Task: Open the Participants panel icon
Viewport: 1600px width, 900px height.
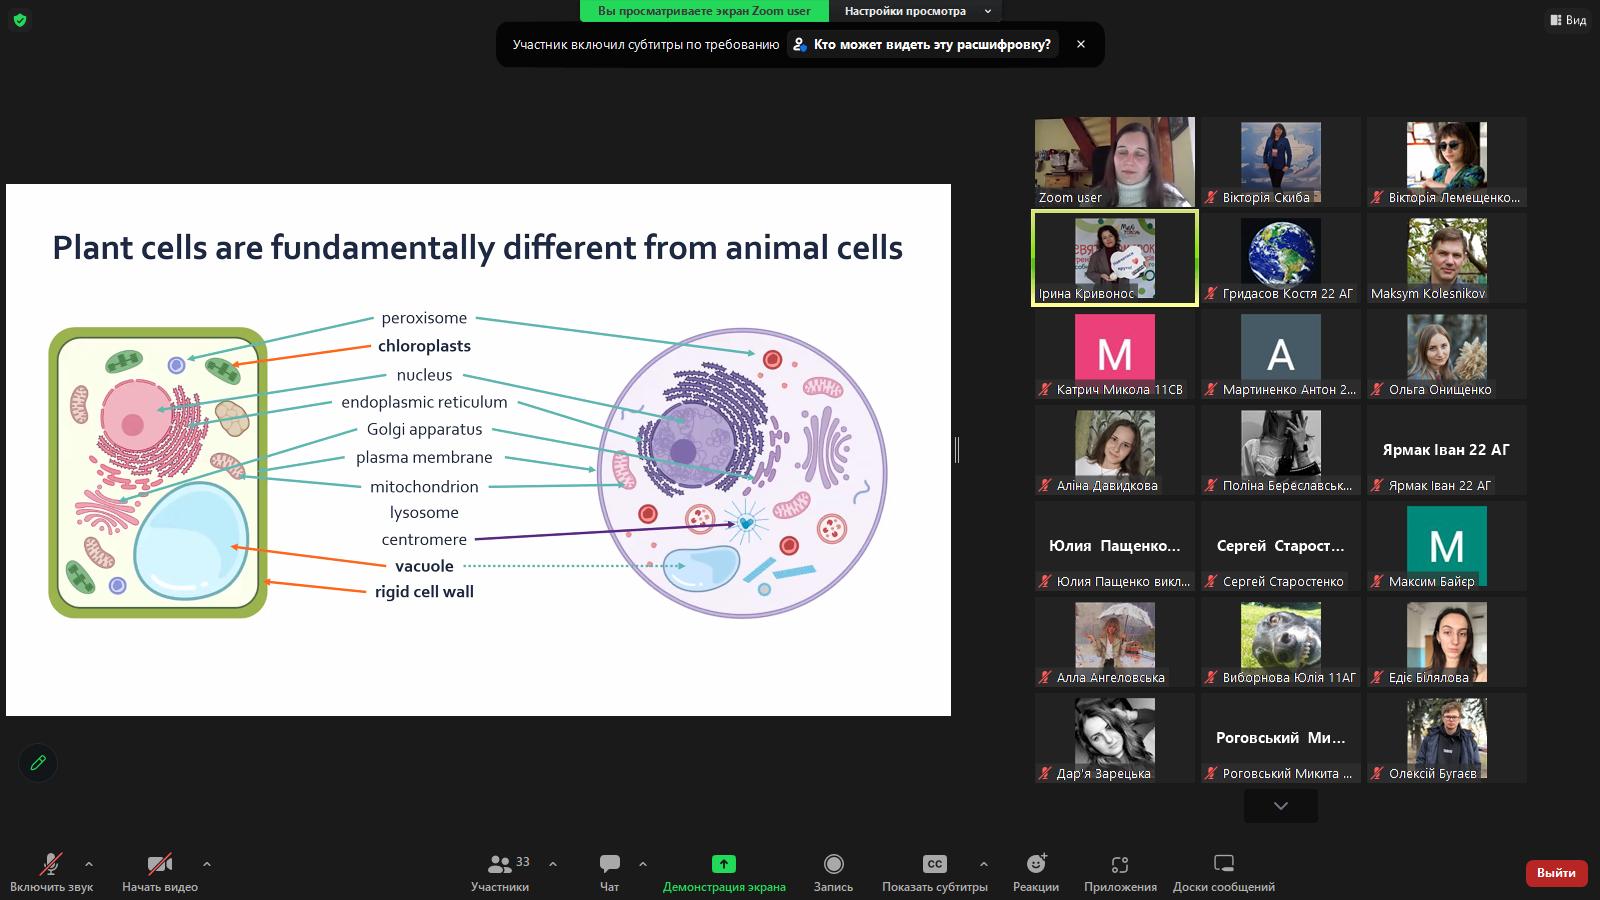Action: point(500,864)
